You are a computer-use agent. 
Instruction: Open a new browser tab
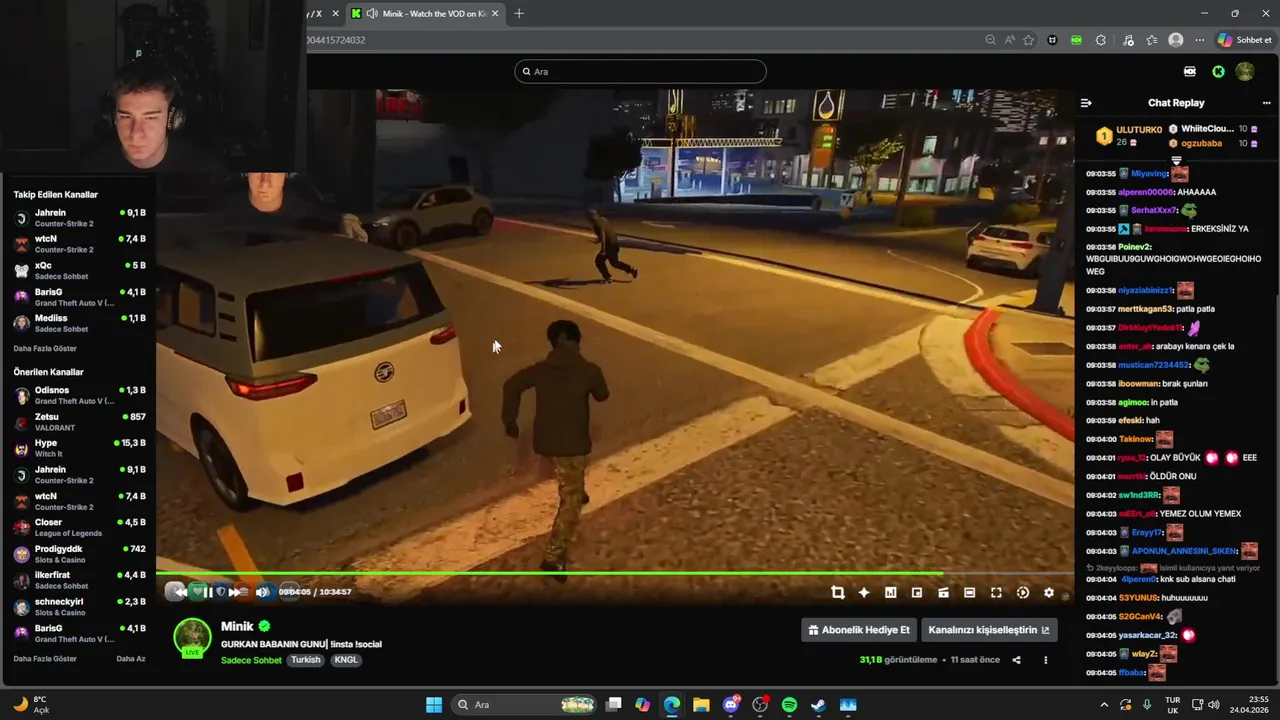pos(519,14)
